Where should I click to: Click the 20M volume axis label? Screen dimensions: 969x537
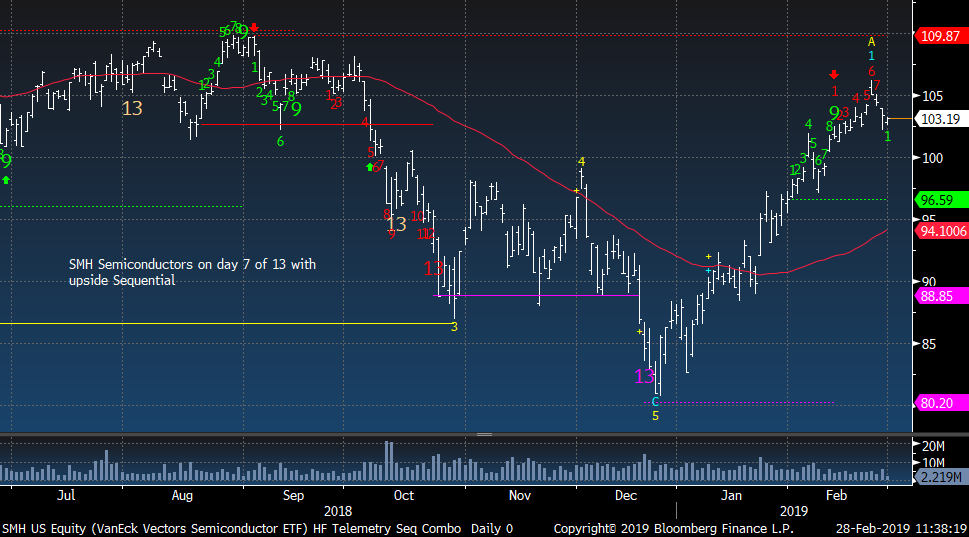tap(933, 446)
